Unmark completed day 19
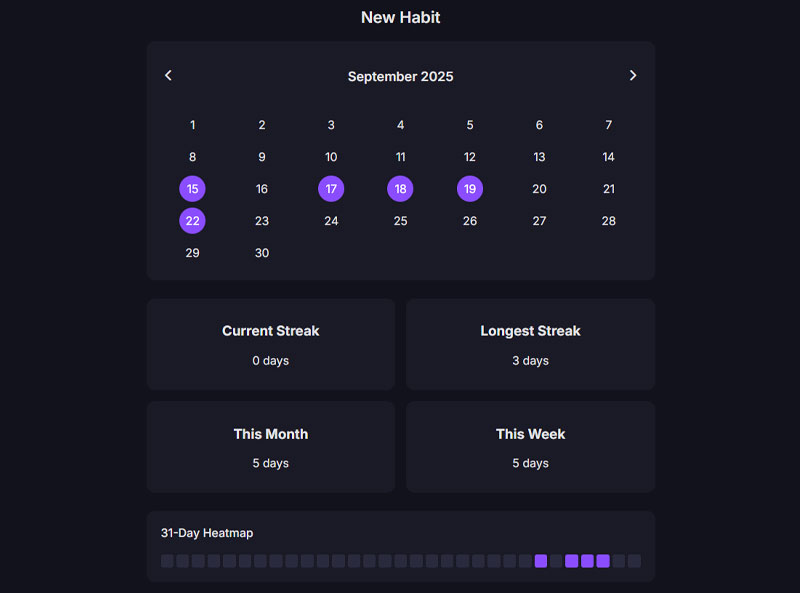 pos(470,189)
